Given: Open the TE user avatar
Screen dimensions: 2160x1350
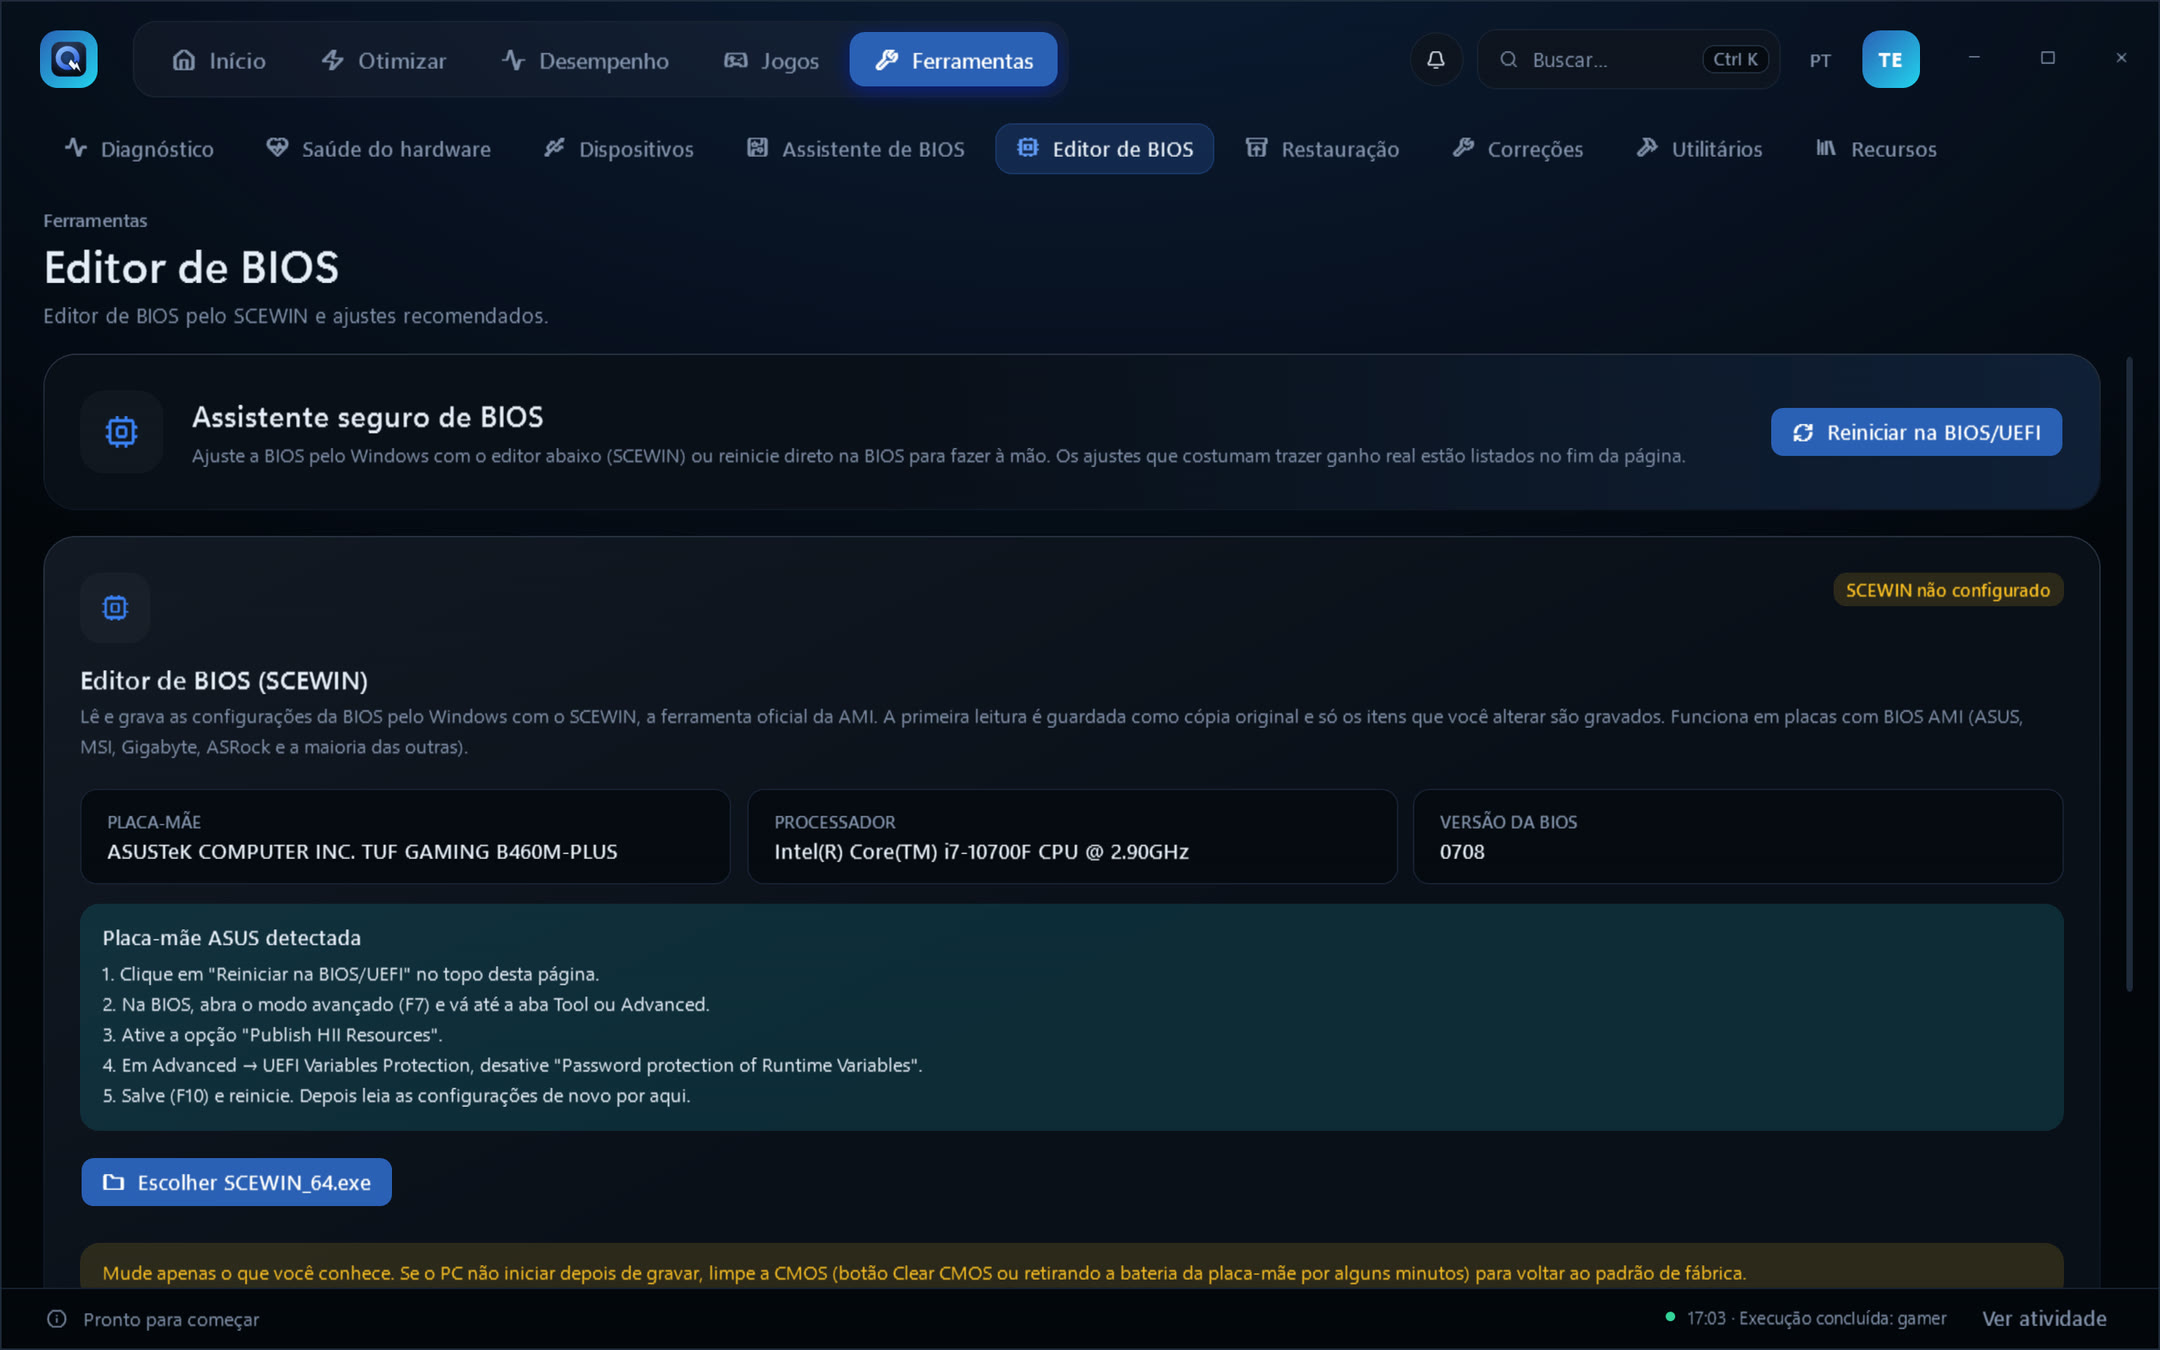Looking at the screenshot, I should tap(1890, 60).
